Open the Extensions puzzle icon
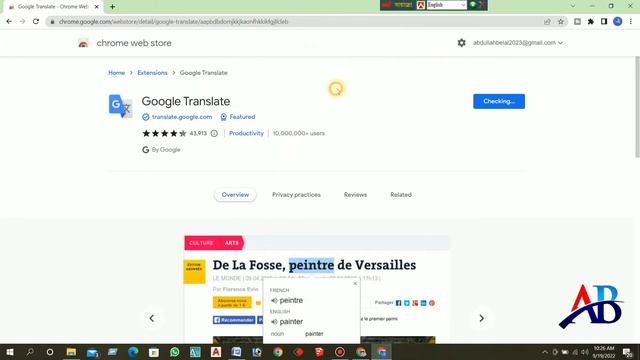This screenshot has height=360, width=640. (591, 22)
